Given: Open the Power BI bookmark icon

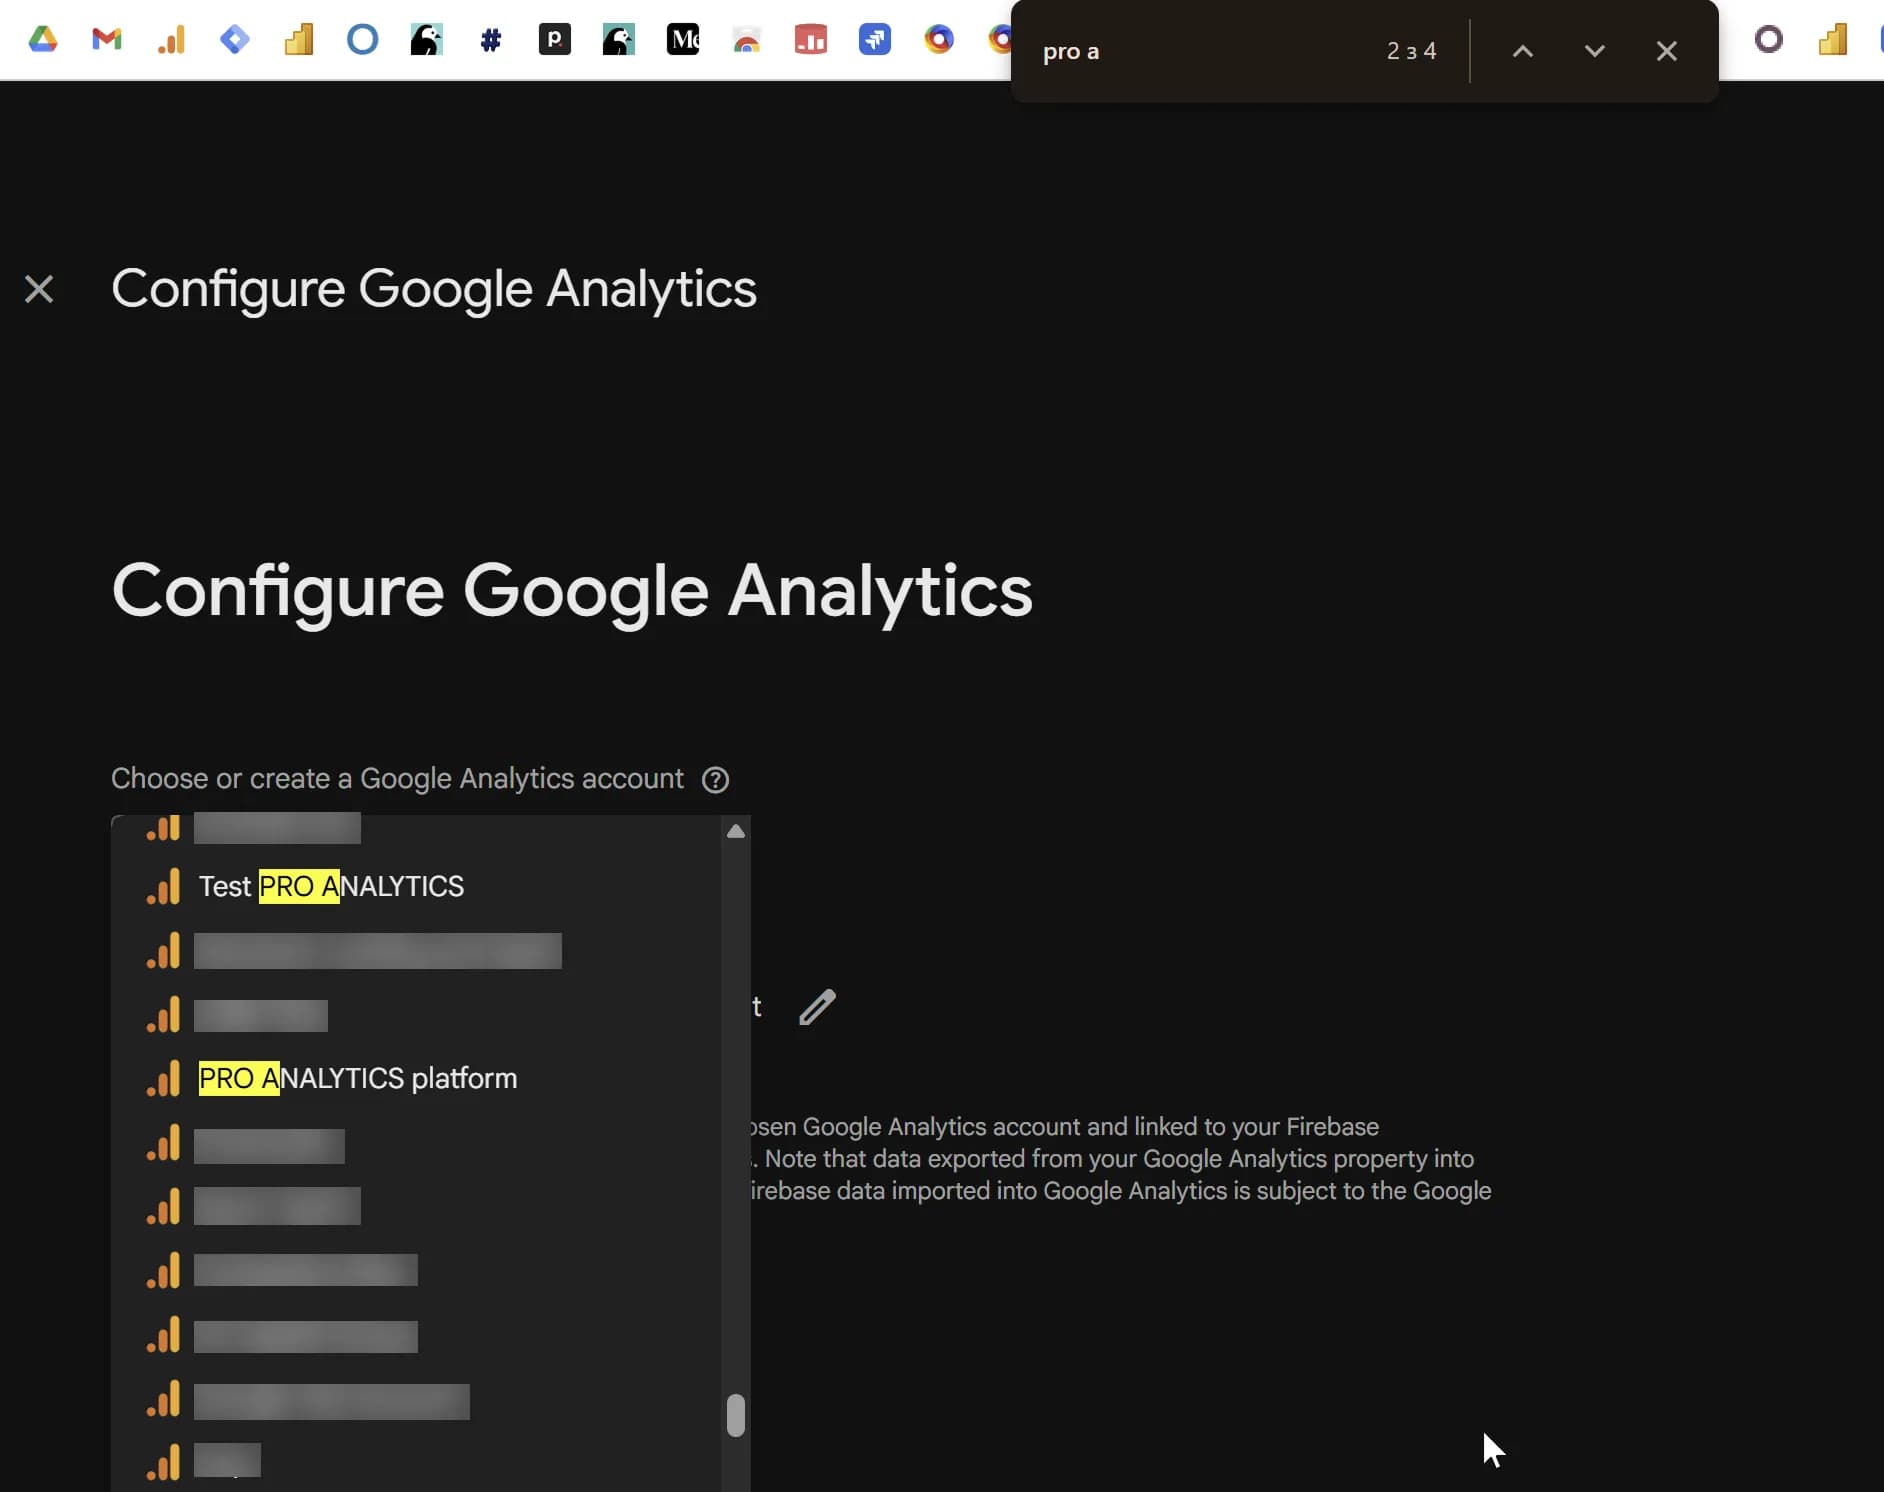Looking at the screenshot, I should point(298,40).
